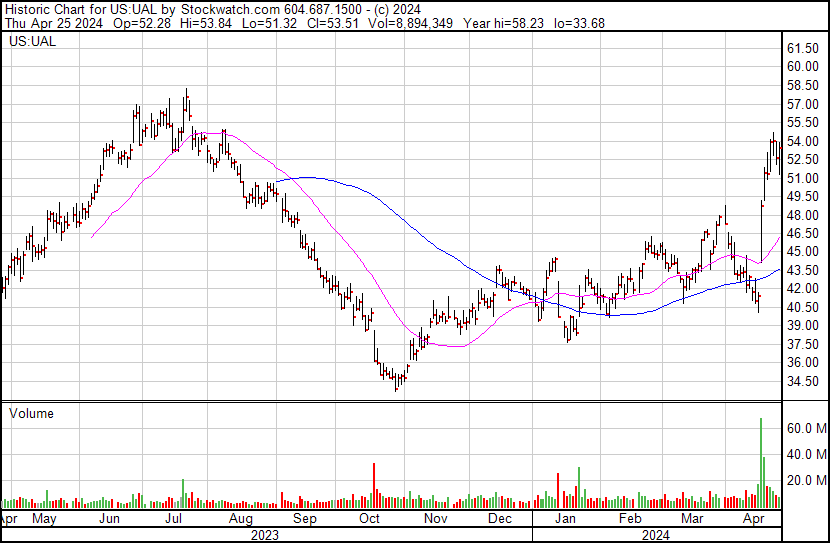Click the 51.00 price axis label
The width and height of the screenshot is (830, 543).
(804, 178)
